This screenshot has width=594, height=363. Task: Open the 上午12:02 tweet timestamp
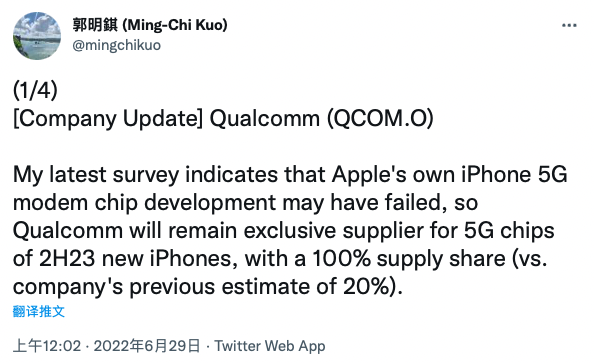pos(47,346)
